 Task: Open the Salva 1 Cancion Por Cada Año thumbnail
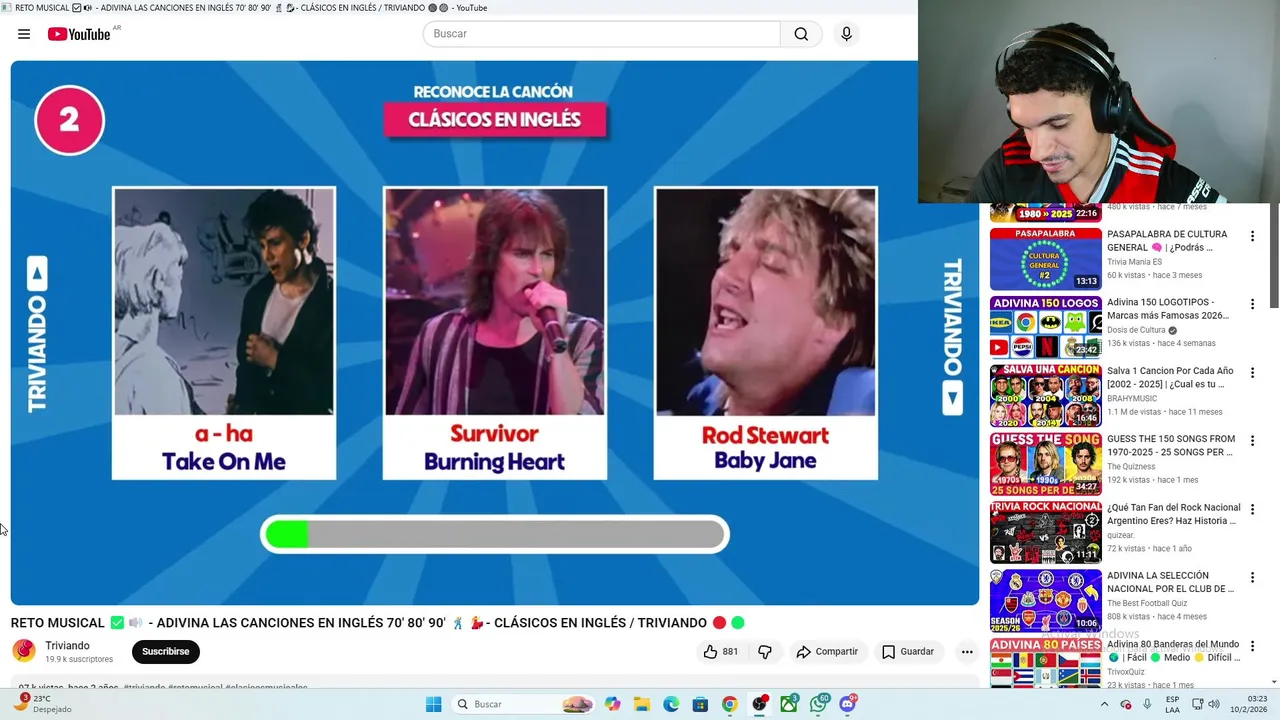tap(1045, 395)
